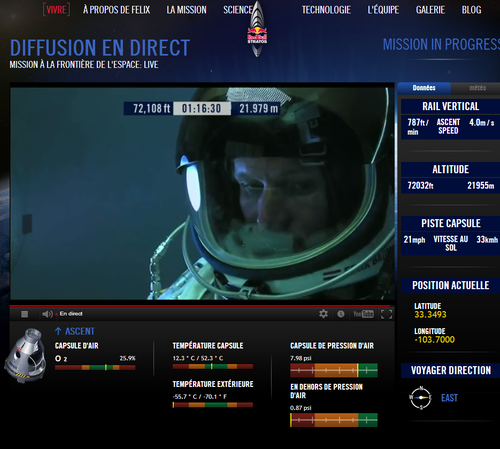
Task: Stop the live video stream
Action: (24, 314)
